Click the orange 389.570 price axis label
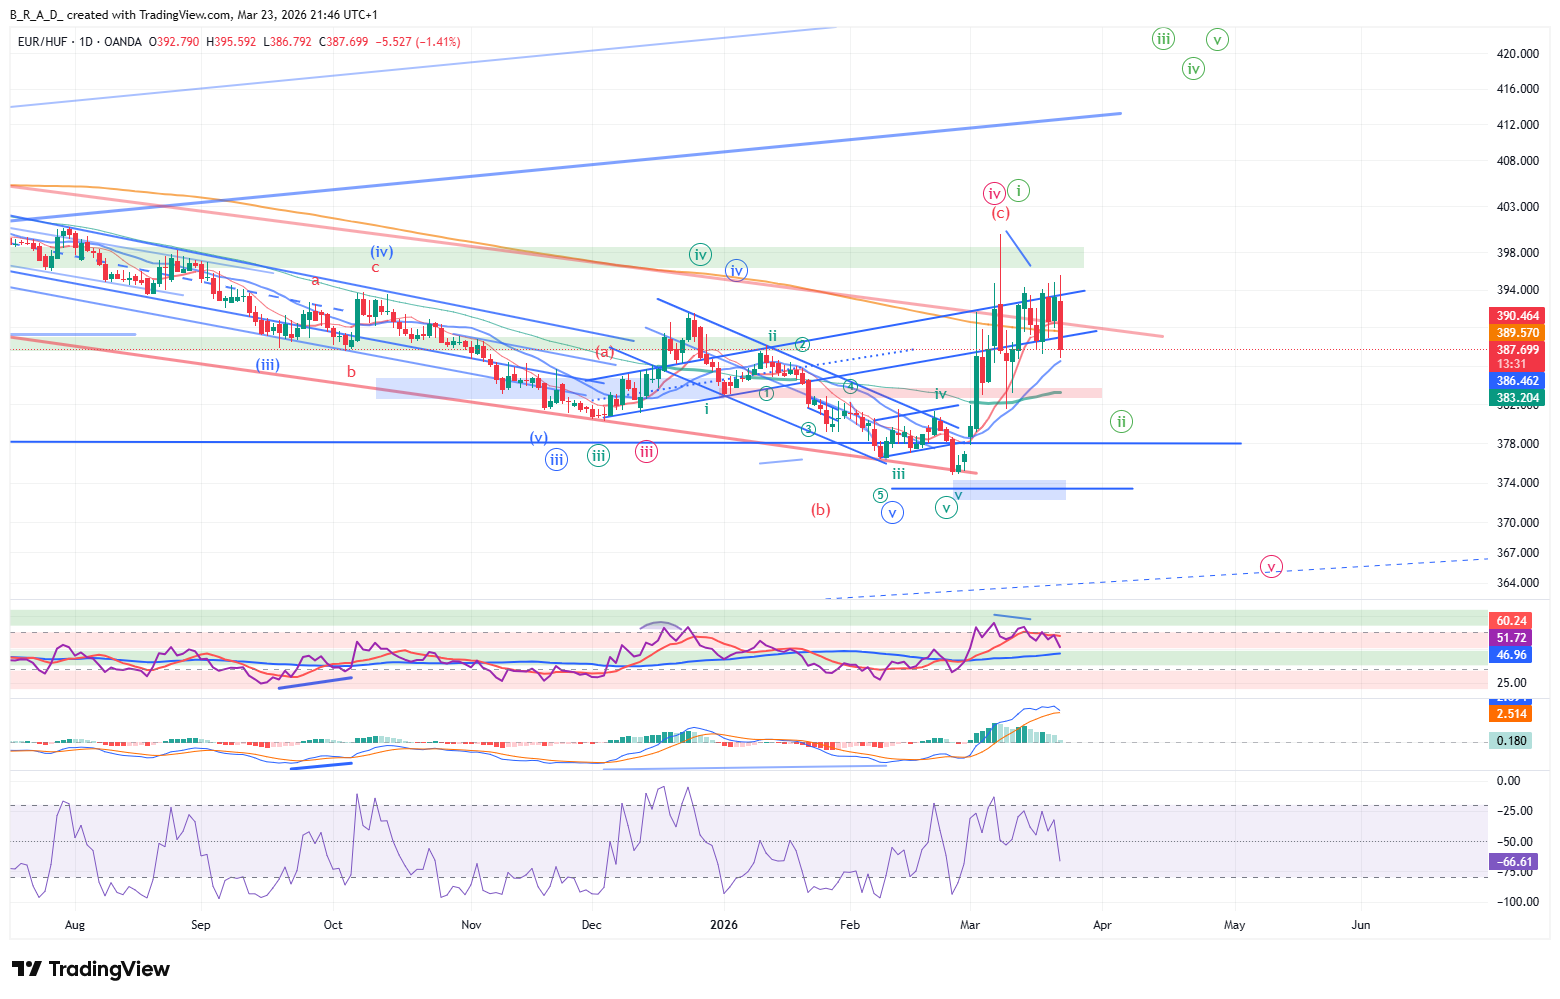The width and height of the screenshot is (1560, 999). [x=1517, y=333]
